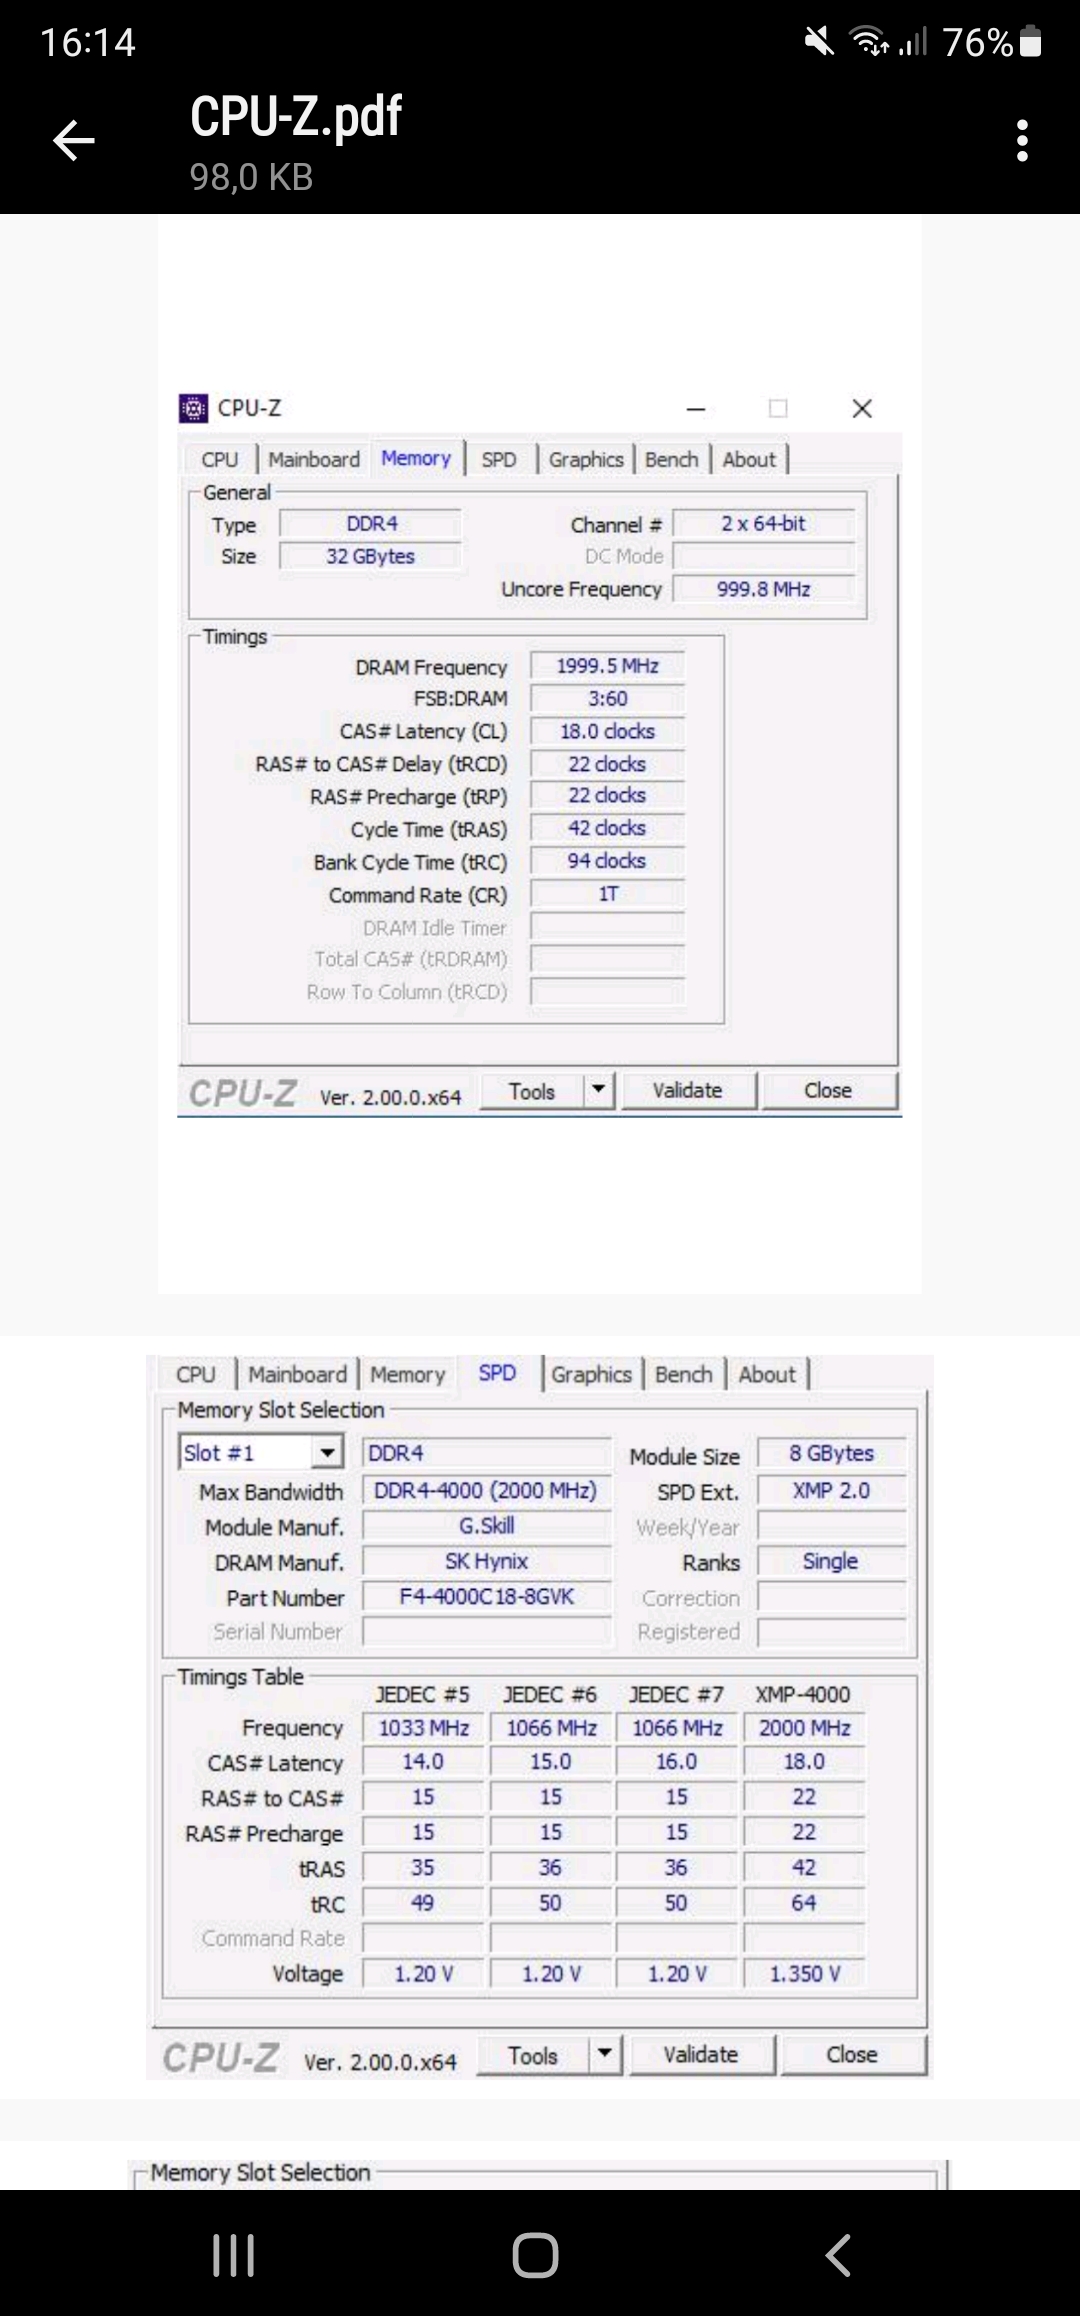This screenshot has height=2316, width=1080.
Task: Click Bank Cycle Time value 94 clocks
Action: 607,861
